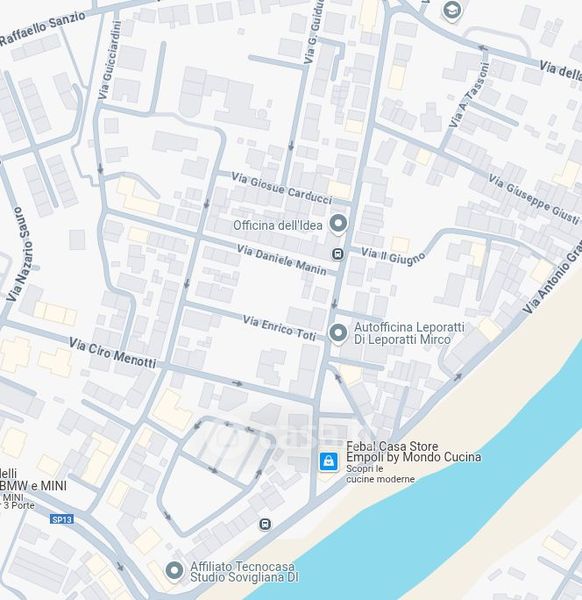582x600 pixels.
Task: Open the Febal Casa Store Empoli label
Action: click(x=413, y=452)
